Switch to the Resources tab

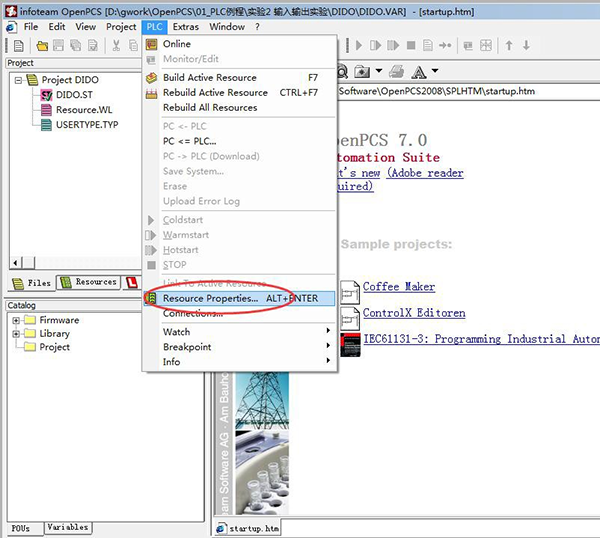89,283
